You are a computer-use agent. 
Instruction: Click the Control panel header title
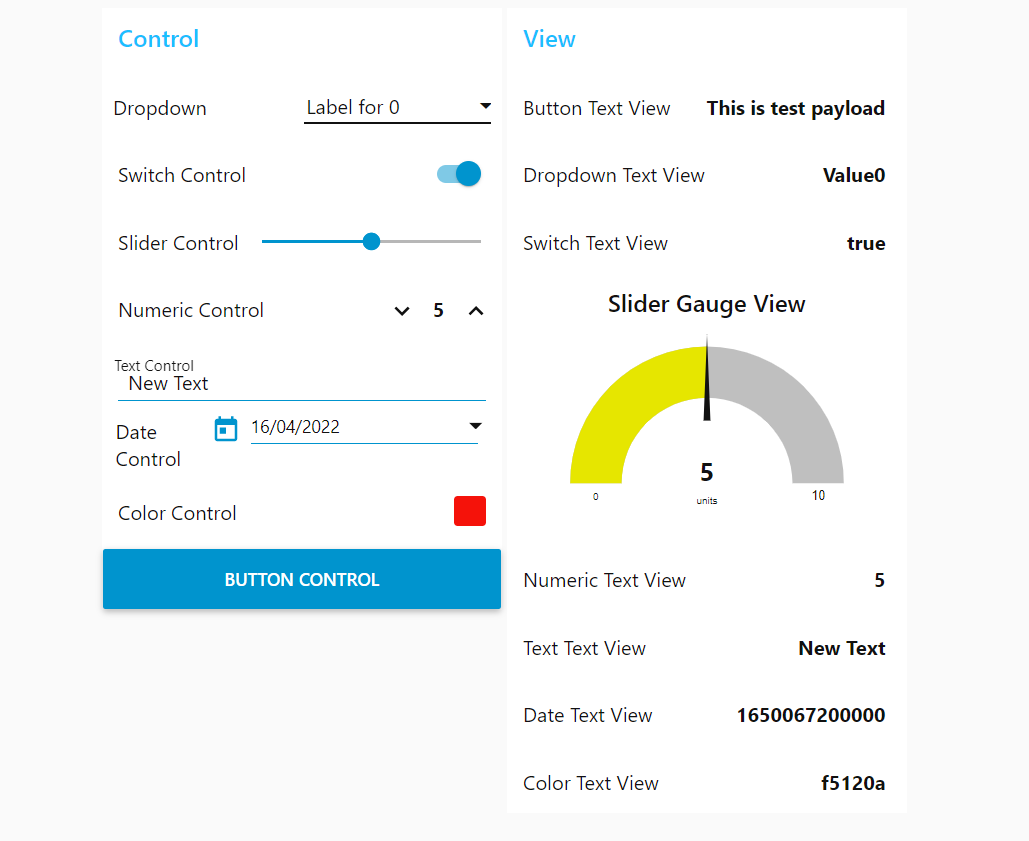(158, 39)
